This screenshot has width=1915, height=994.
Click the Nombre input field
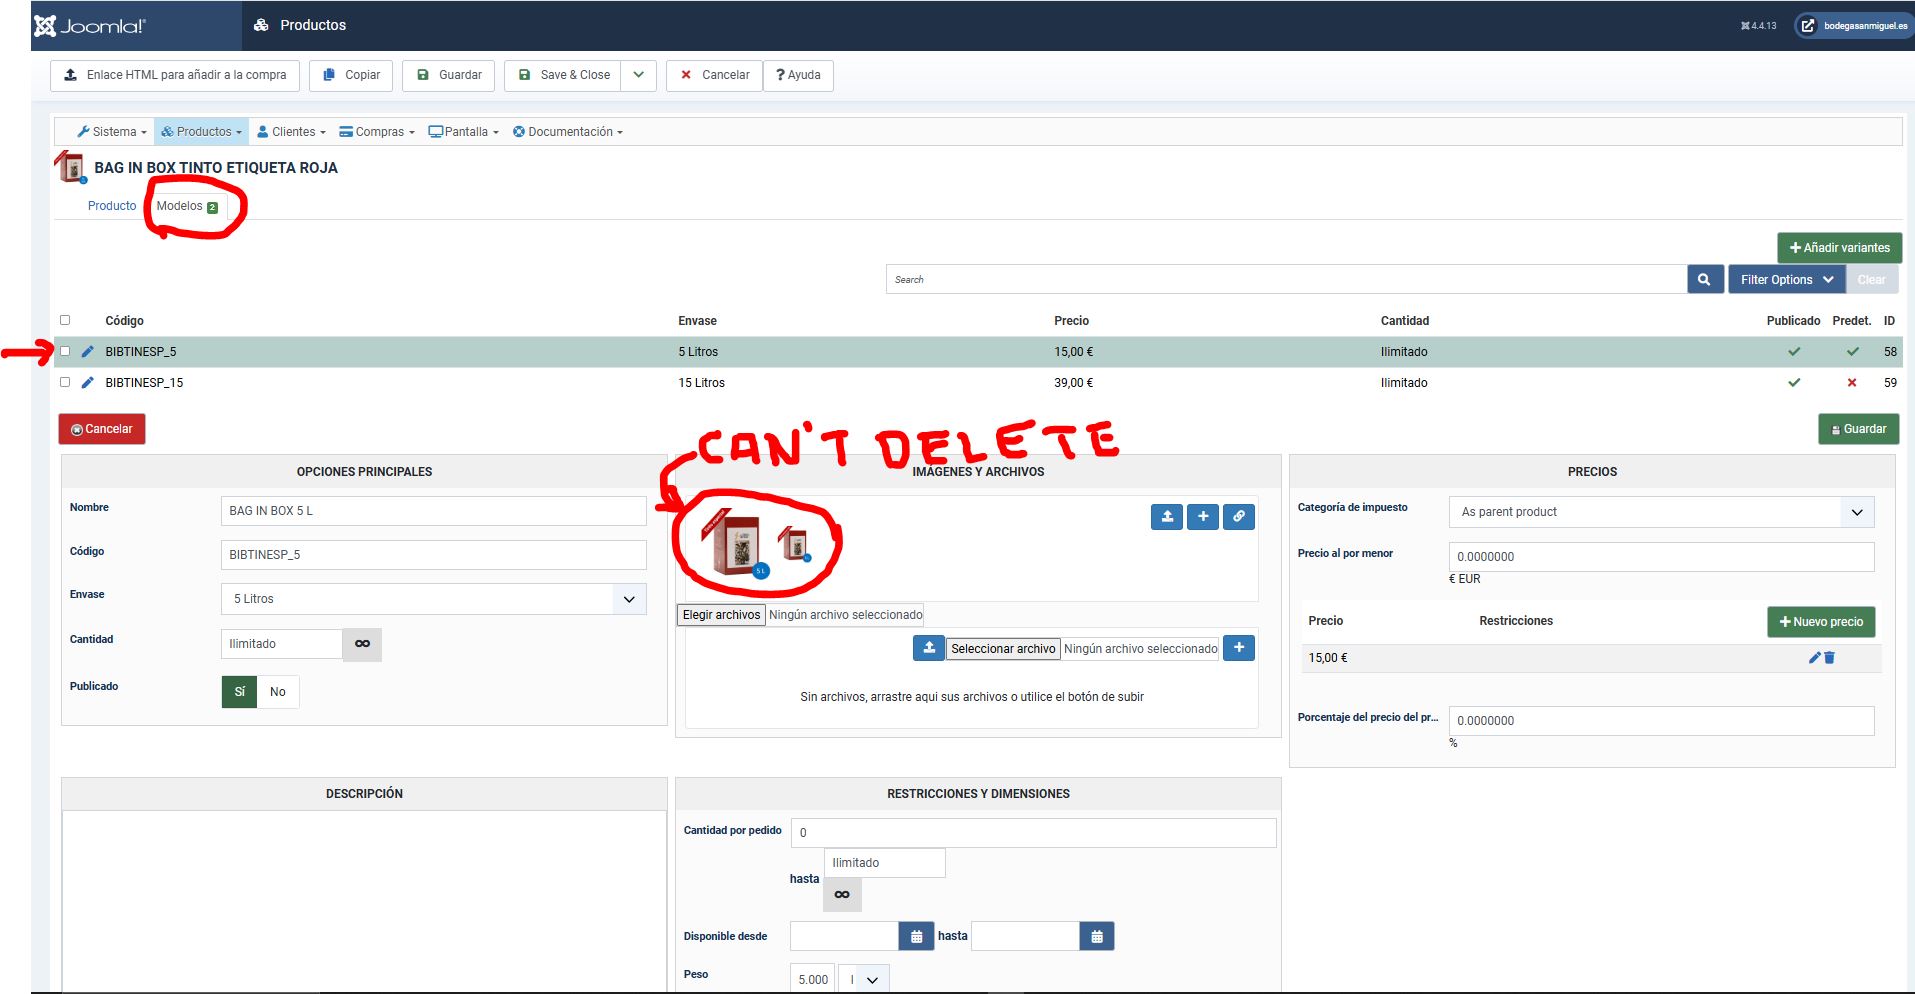click(433, 511)
